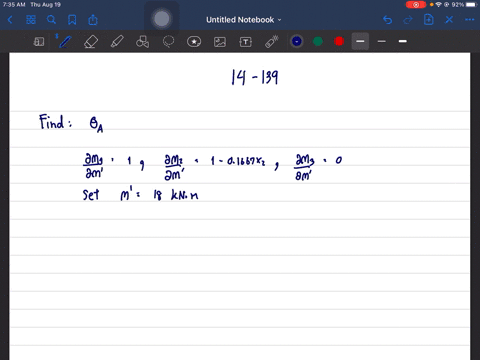480x360 pixels.
Task: Tap the battery status icon
Action: pyautogui.click(x=472, y=5)
